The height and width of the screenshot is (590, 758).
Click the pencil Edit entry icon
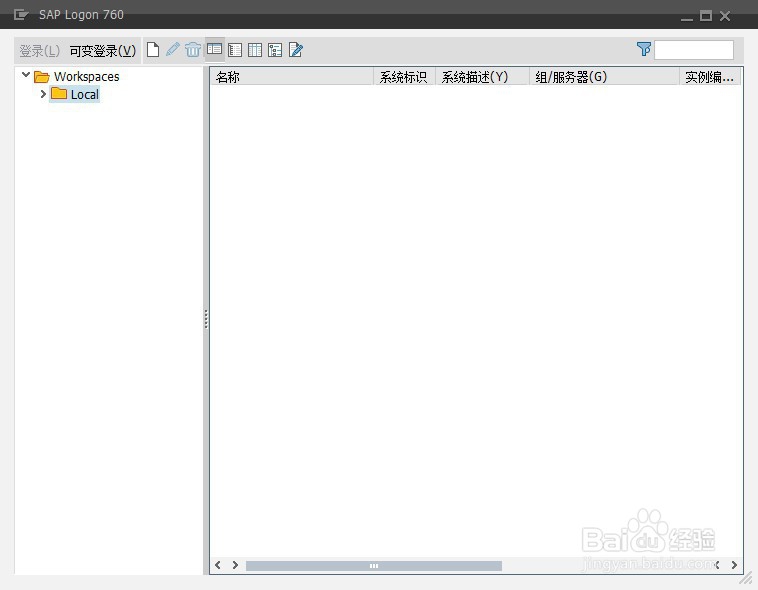pos(173,49)
